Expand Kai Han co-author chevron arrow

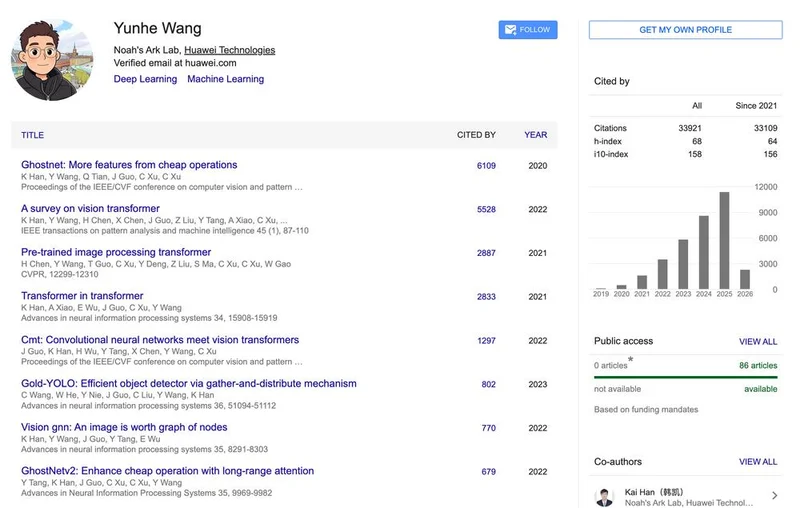(x=775, y=496)
